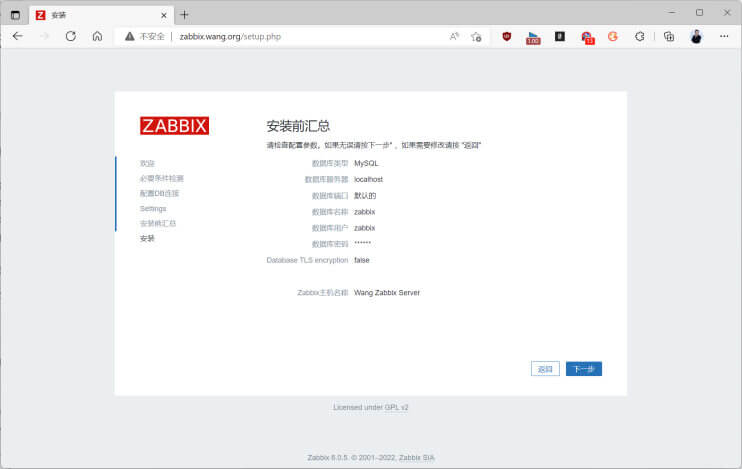742x469 pixels.
Task: Open the orange circular extension icon
Action: tap(613, 36)
